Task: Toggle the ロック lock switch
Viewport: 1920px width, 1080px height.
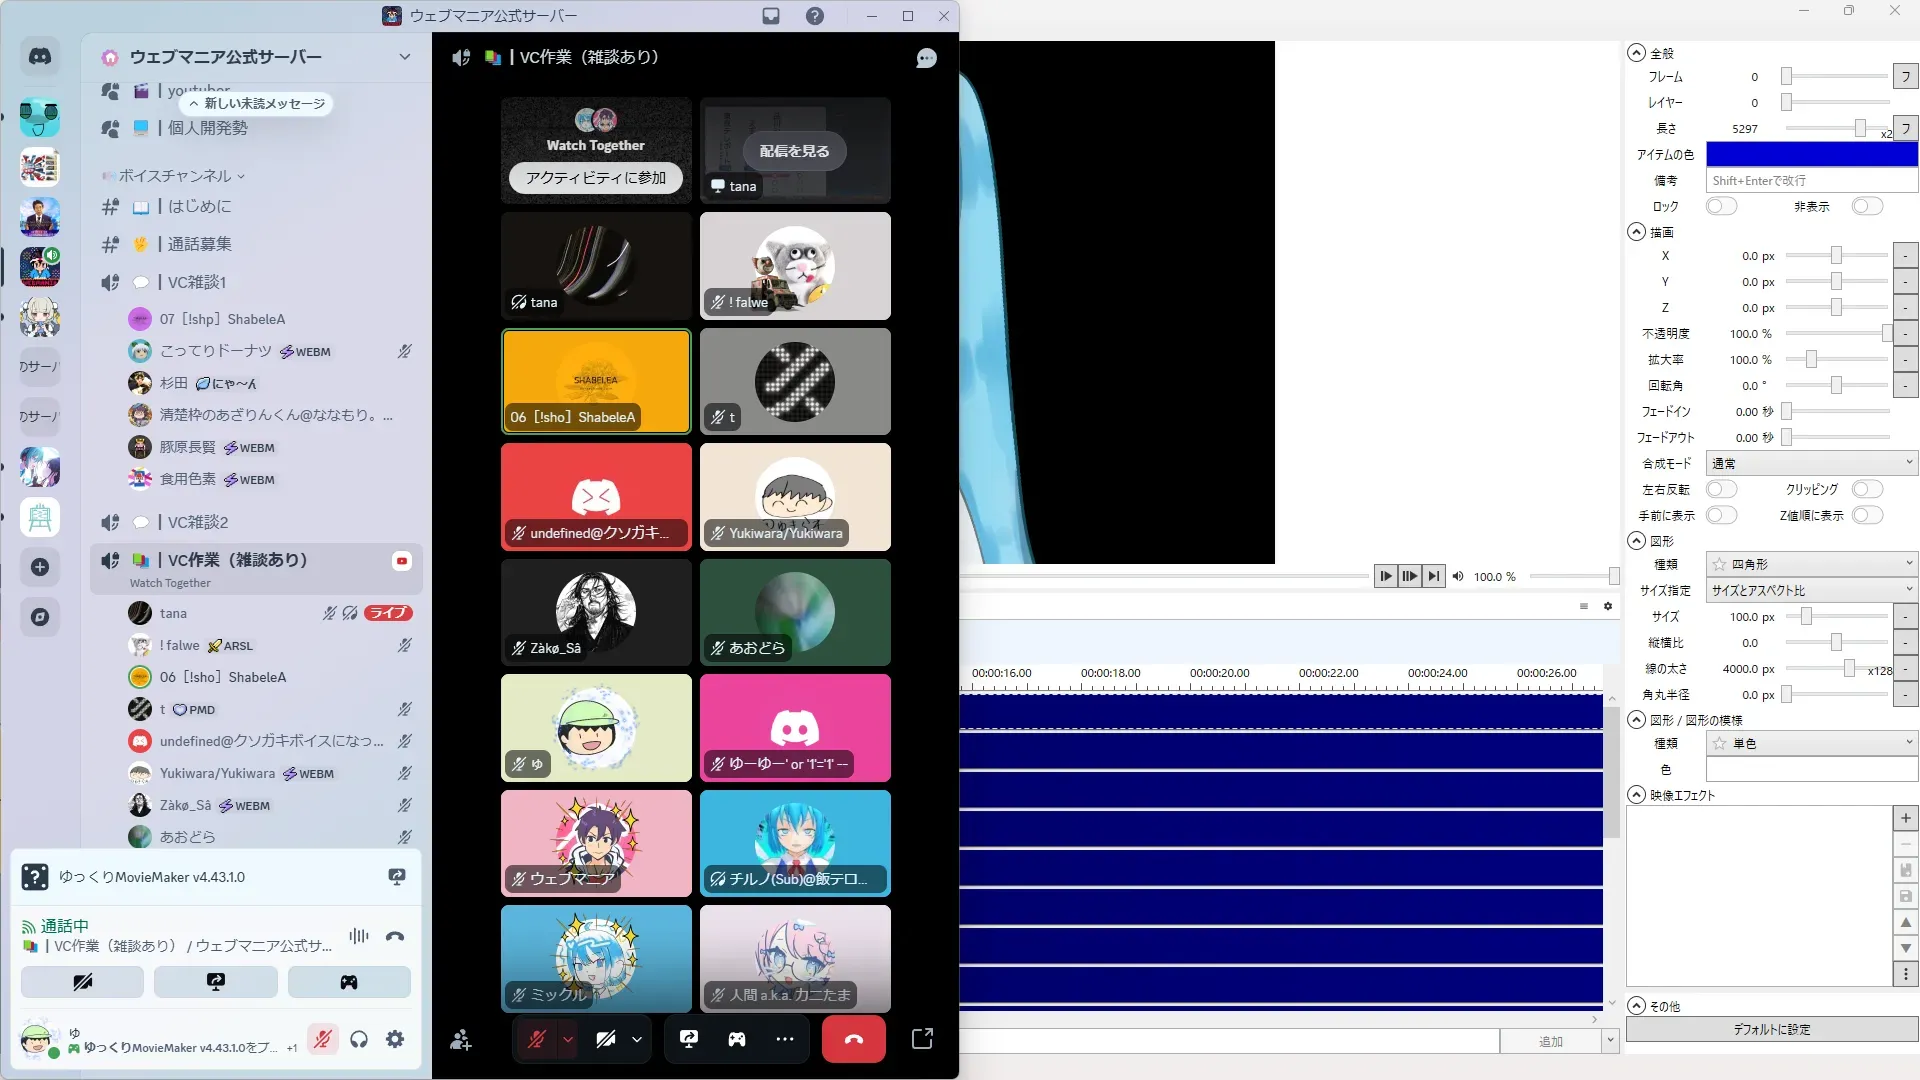Action: 1721,206
